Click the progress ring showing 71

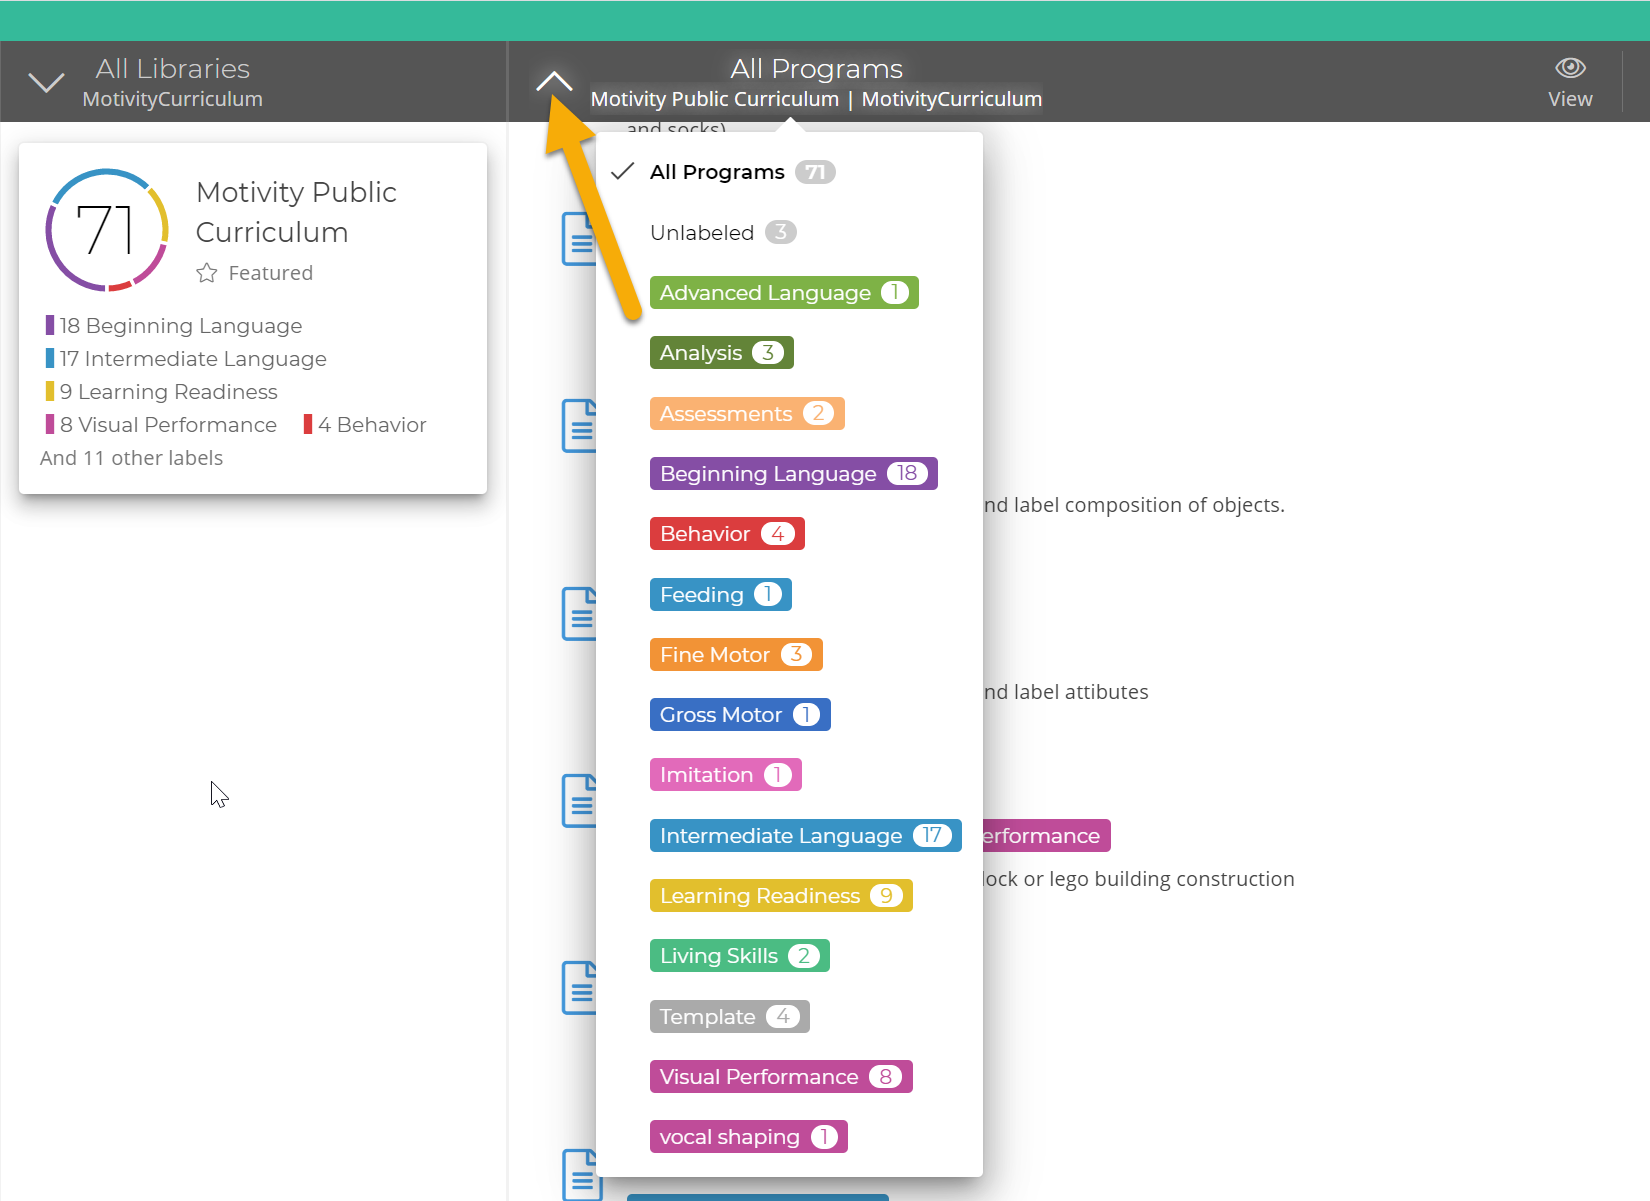tap(106, 230)
